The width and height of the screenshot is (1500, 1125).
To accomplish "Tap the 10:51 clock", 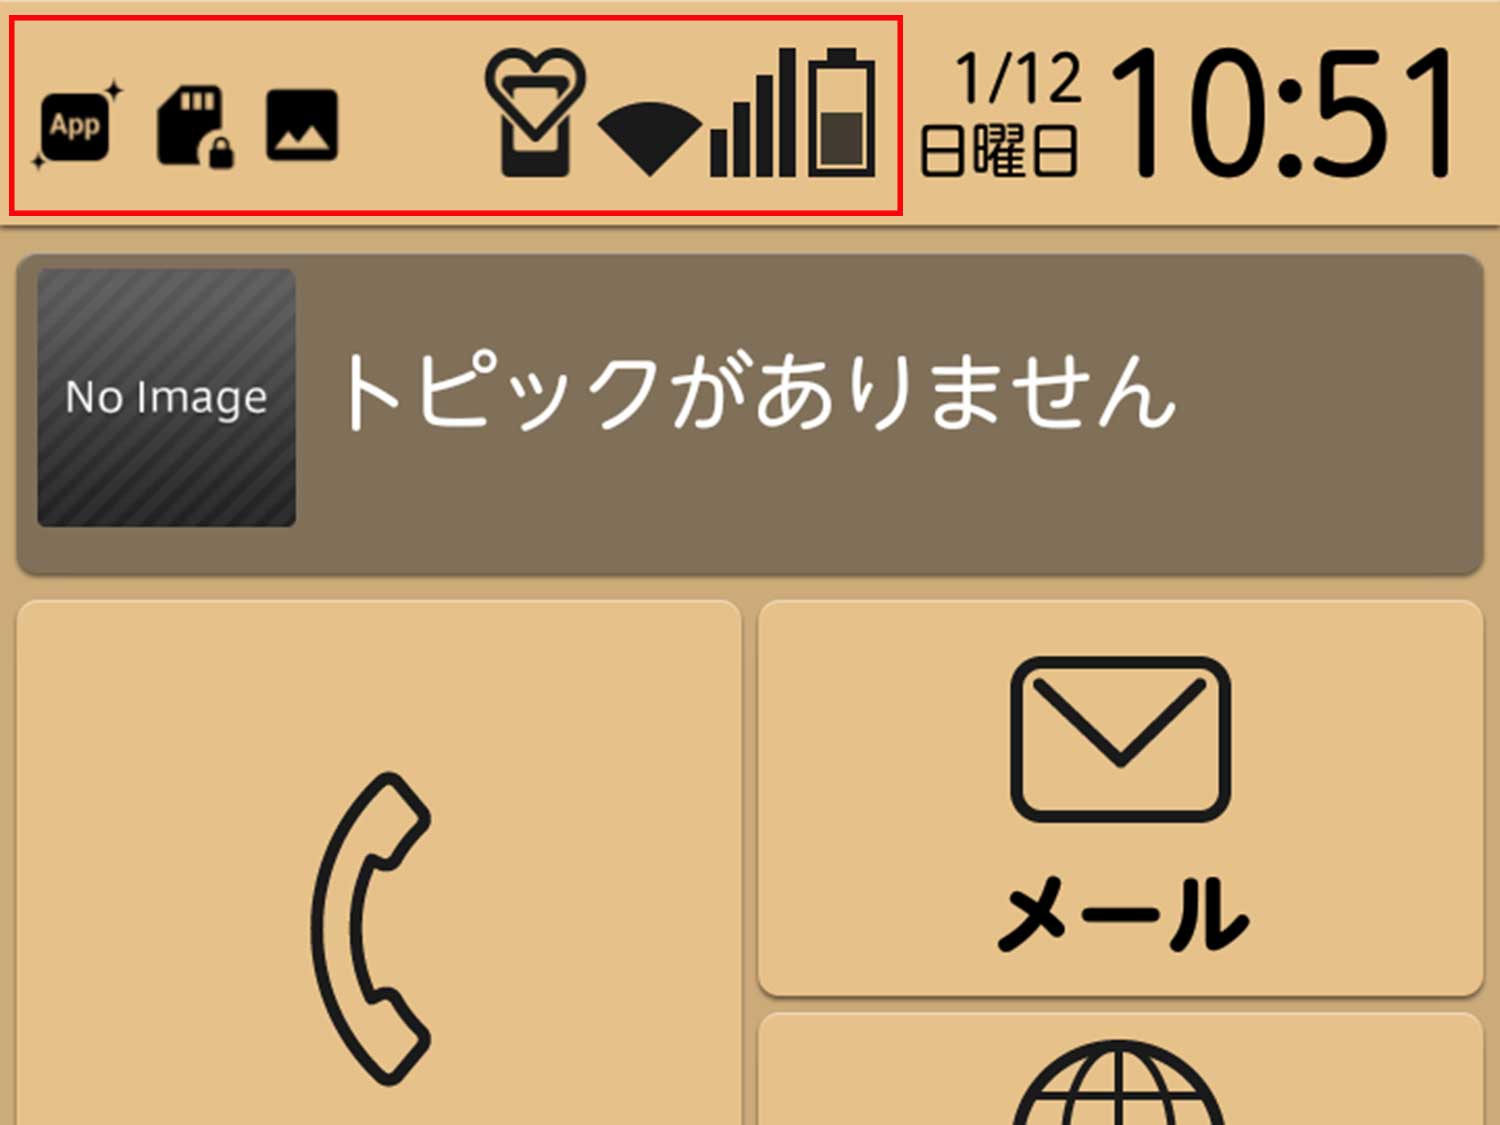I will (1282, 112).
